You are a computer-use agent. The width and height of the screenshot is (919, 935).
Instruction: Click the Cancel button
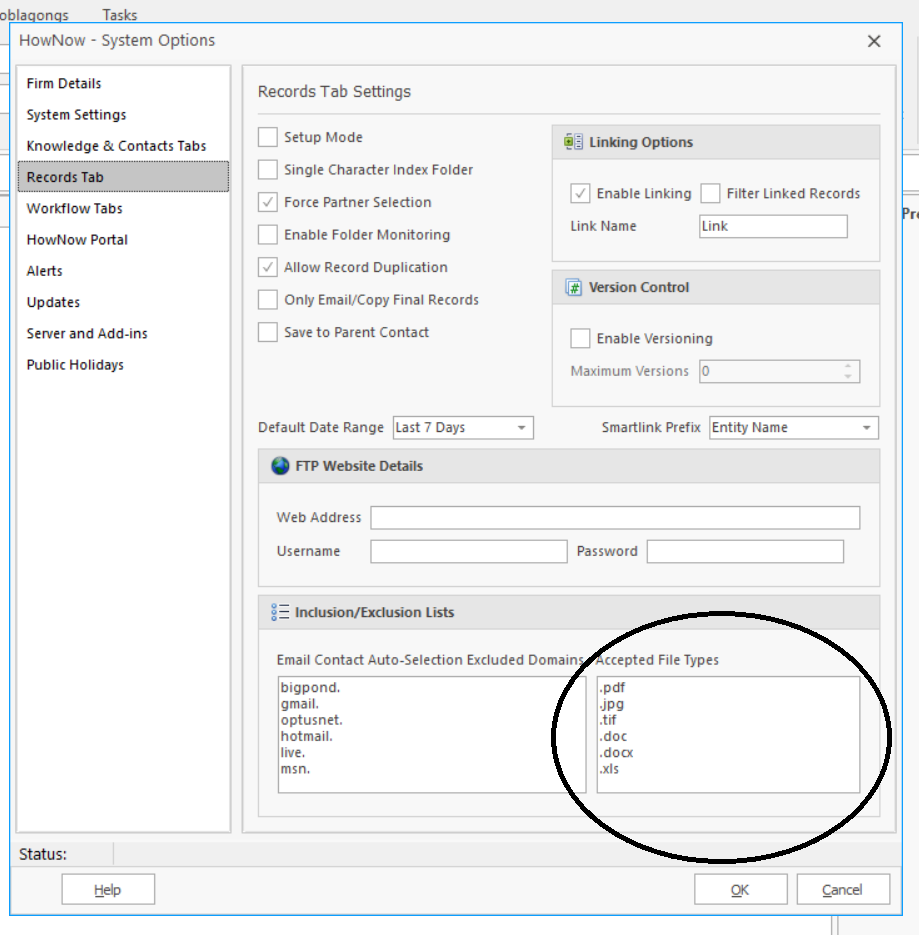(843, 890)
